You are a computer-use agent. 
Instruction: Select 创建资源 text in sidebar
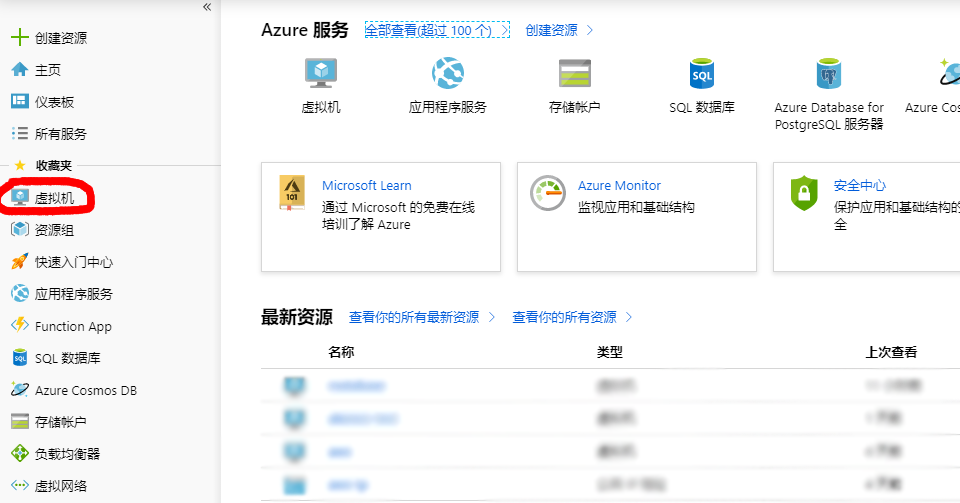[x=61, y=38]
